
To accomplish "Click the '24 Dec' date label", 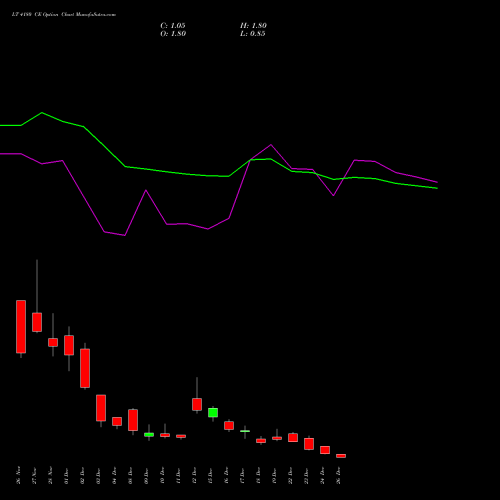I will pyautogui.click(x=322, y=475).
